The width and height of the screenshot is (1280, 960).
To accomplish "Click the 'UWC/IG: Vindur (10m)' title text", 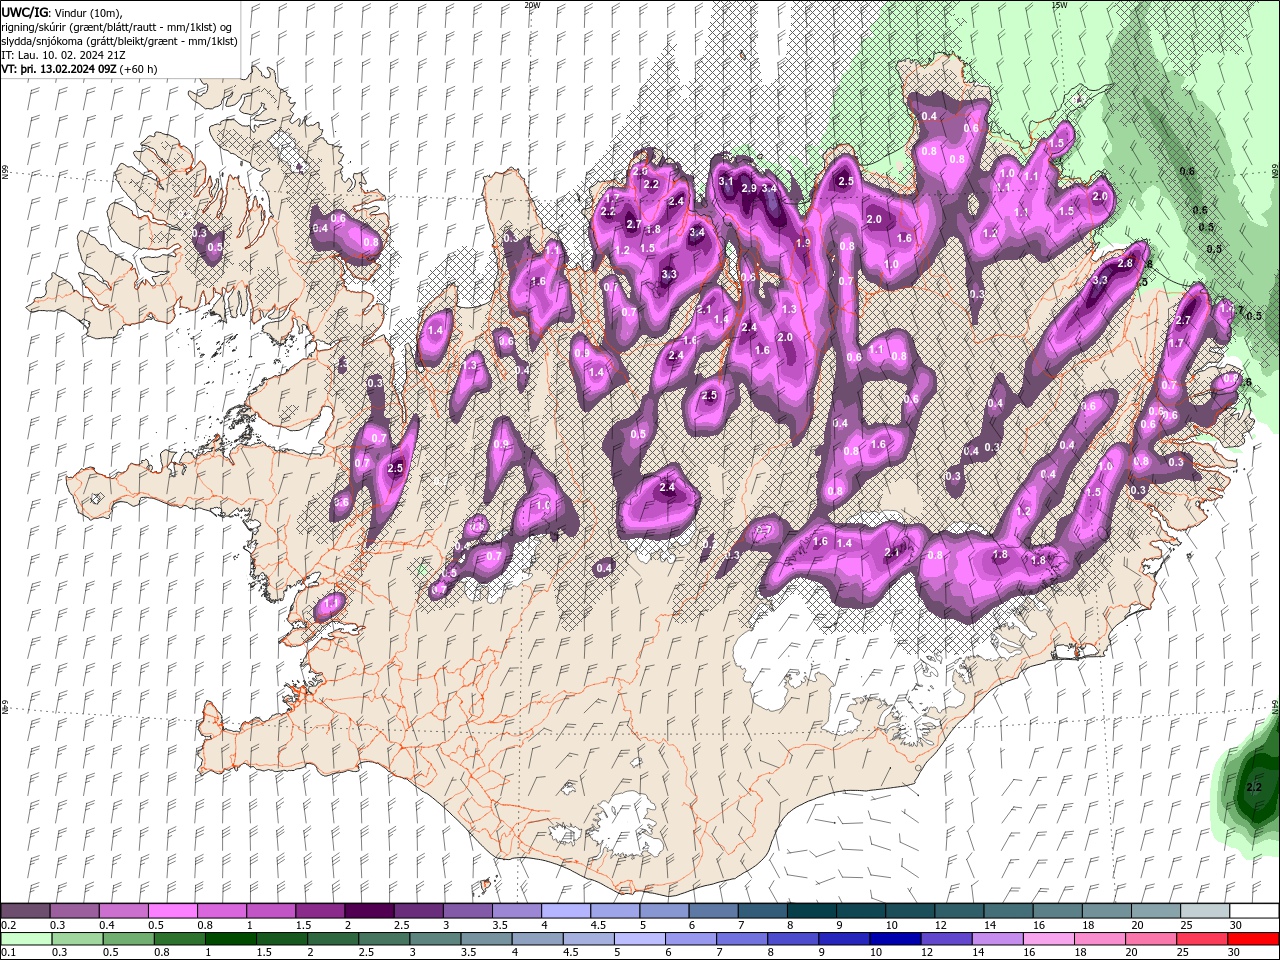I will [61, 12].
